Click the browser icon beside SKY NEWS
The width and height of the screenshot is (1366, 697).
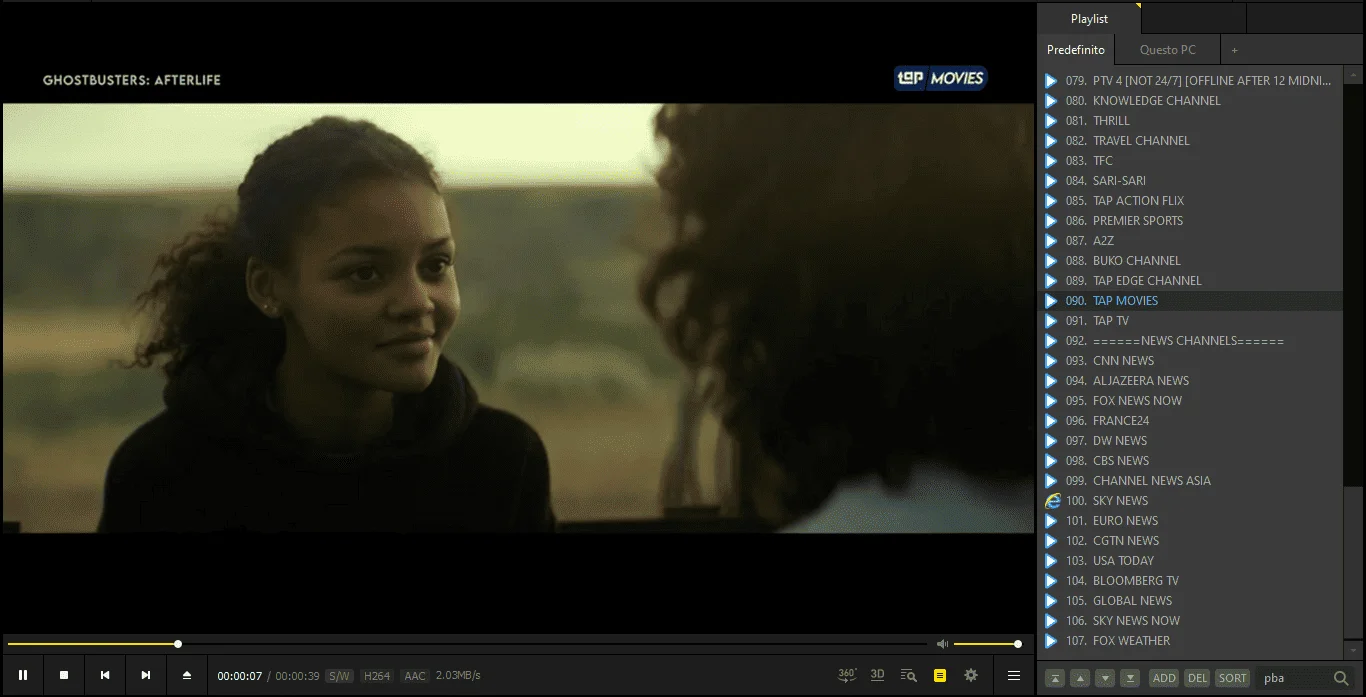(x=1052, y=501)
